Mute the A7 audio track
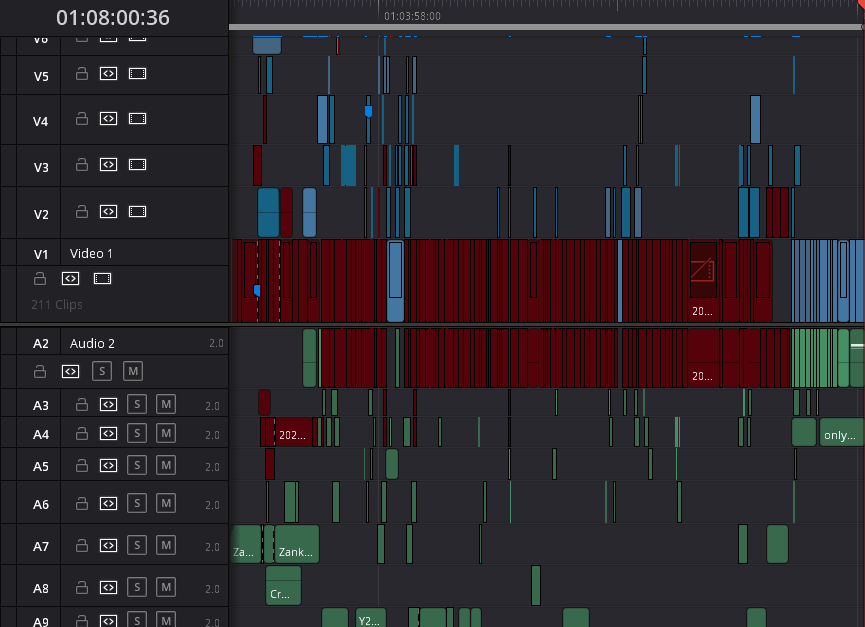 (166, 545)
